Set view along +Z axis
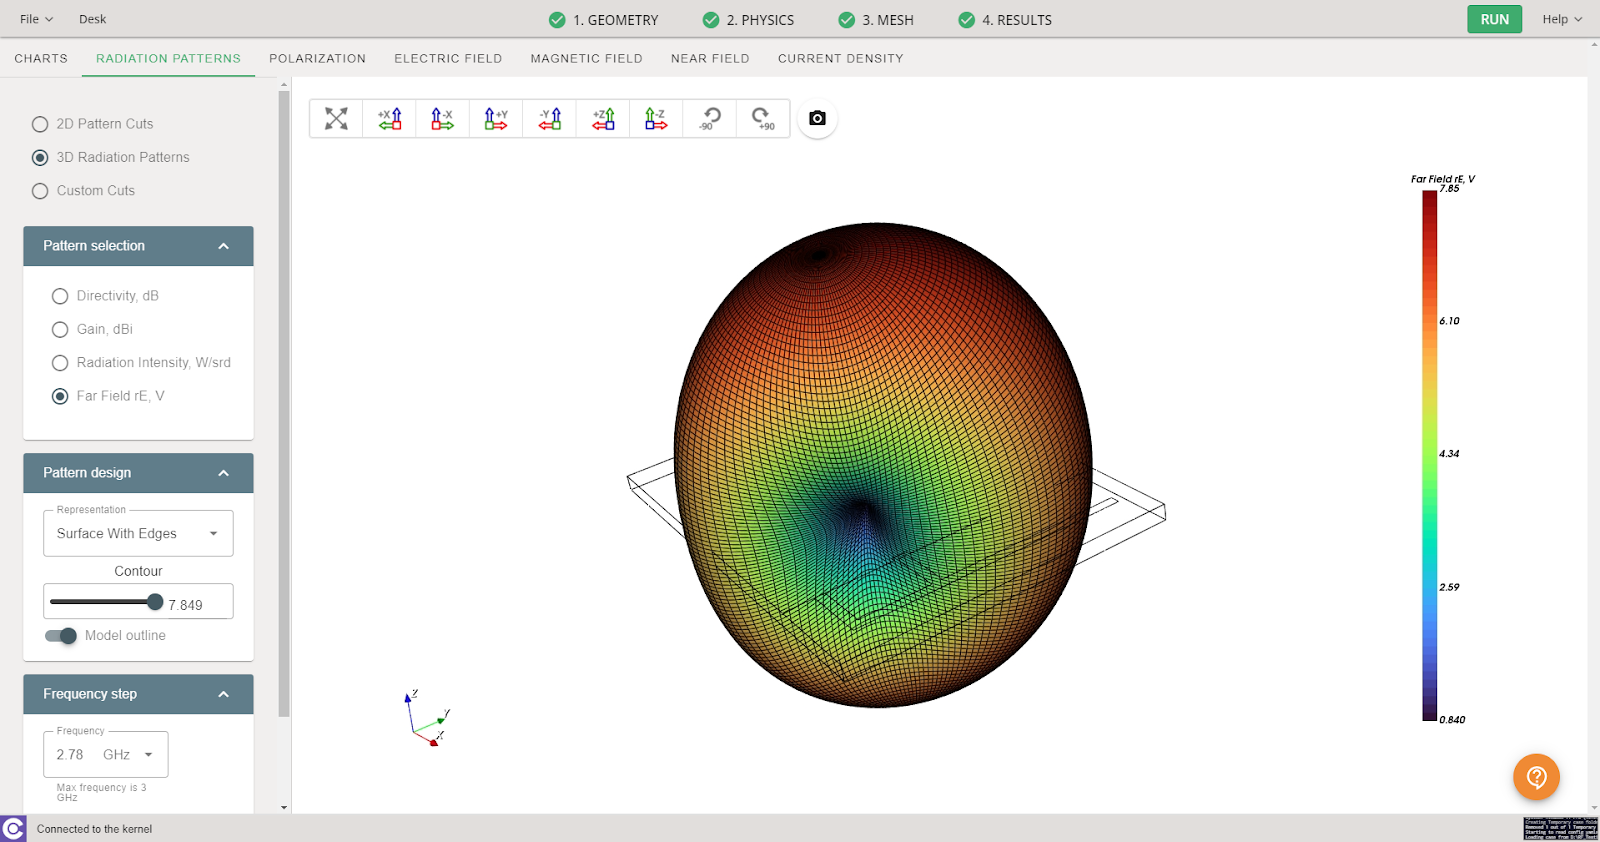1600x842 pixels. (603, 119)
